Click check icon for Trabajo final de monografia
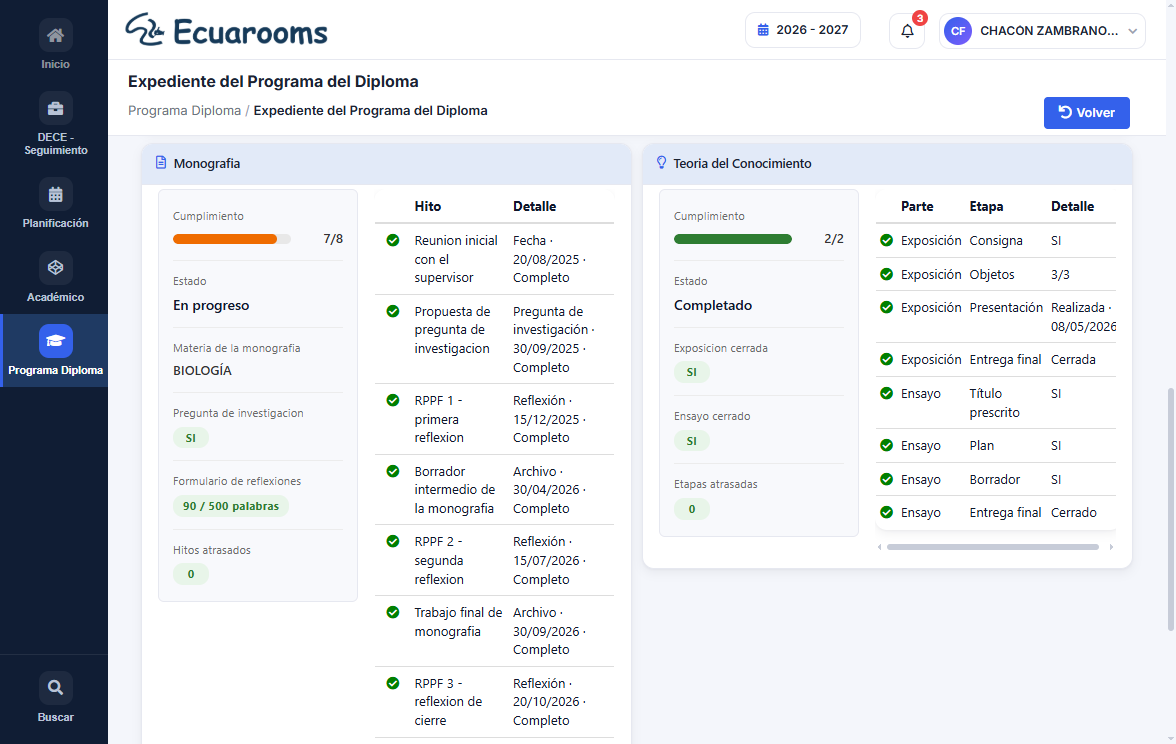Image resolution: width=1176 pixels, height=744 pixels. click(x=392, y=612)
